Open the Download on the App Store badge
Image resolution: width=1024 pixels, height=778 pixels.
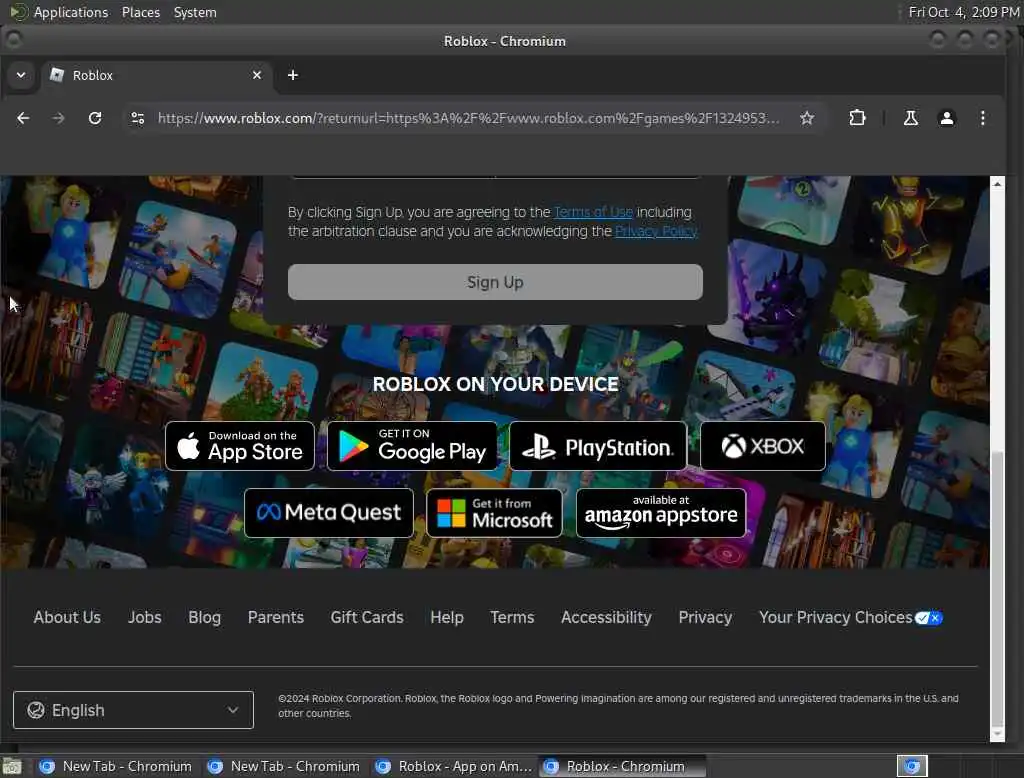240,446
